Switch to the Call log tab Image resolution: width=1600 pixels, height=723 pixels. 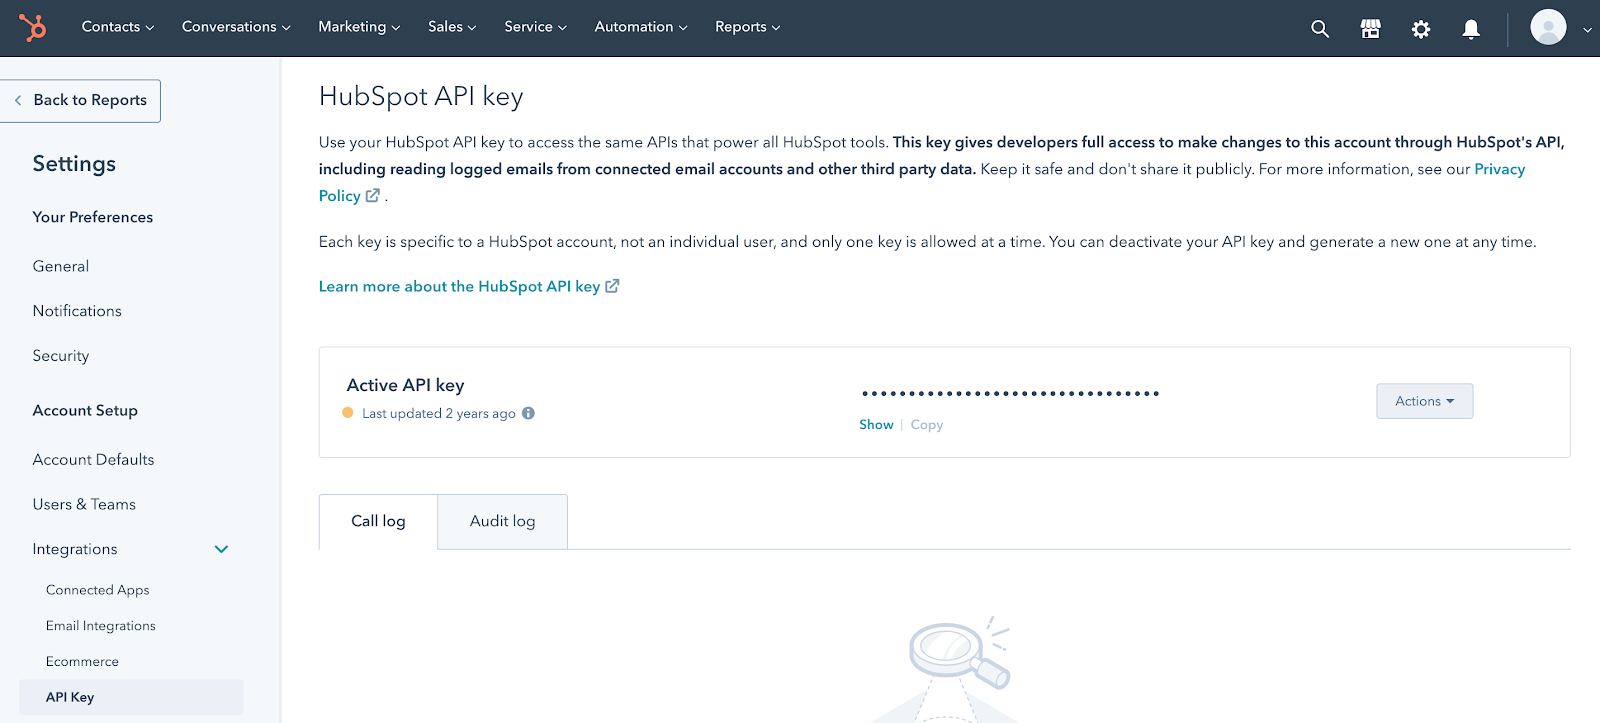pyautogui.click(x=378, y=521)
